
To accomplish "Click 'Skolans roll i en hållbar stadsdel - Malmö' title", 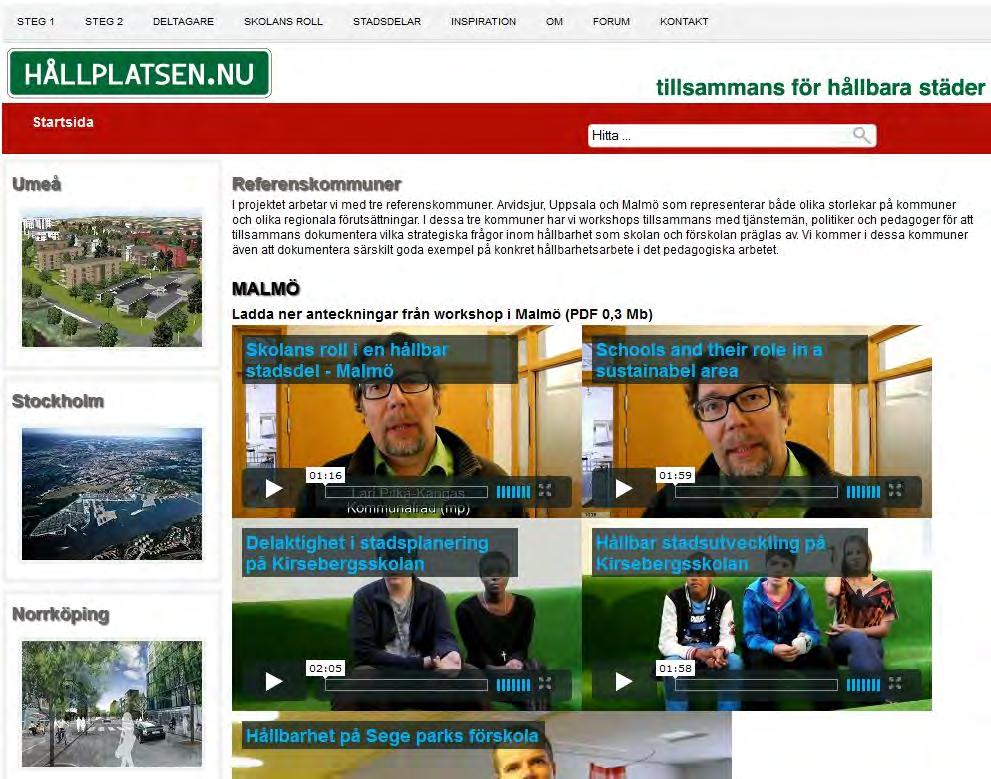I will (x=347, y=360).
